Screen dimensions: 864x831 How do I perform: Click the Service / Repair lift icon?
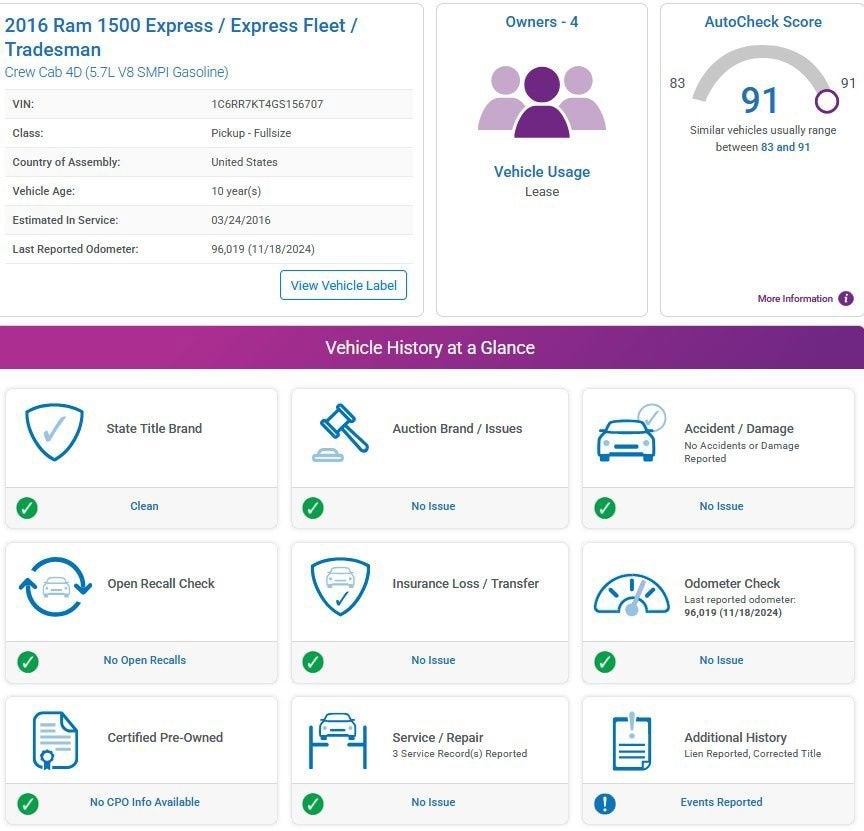[x=338, y=741]
